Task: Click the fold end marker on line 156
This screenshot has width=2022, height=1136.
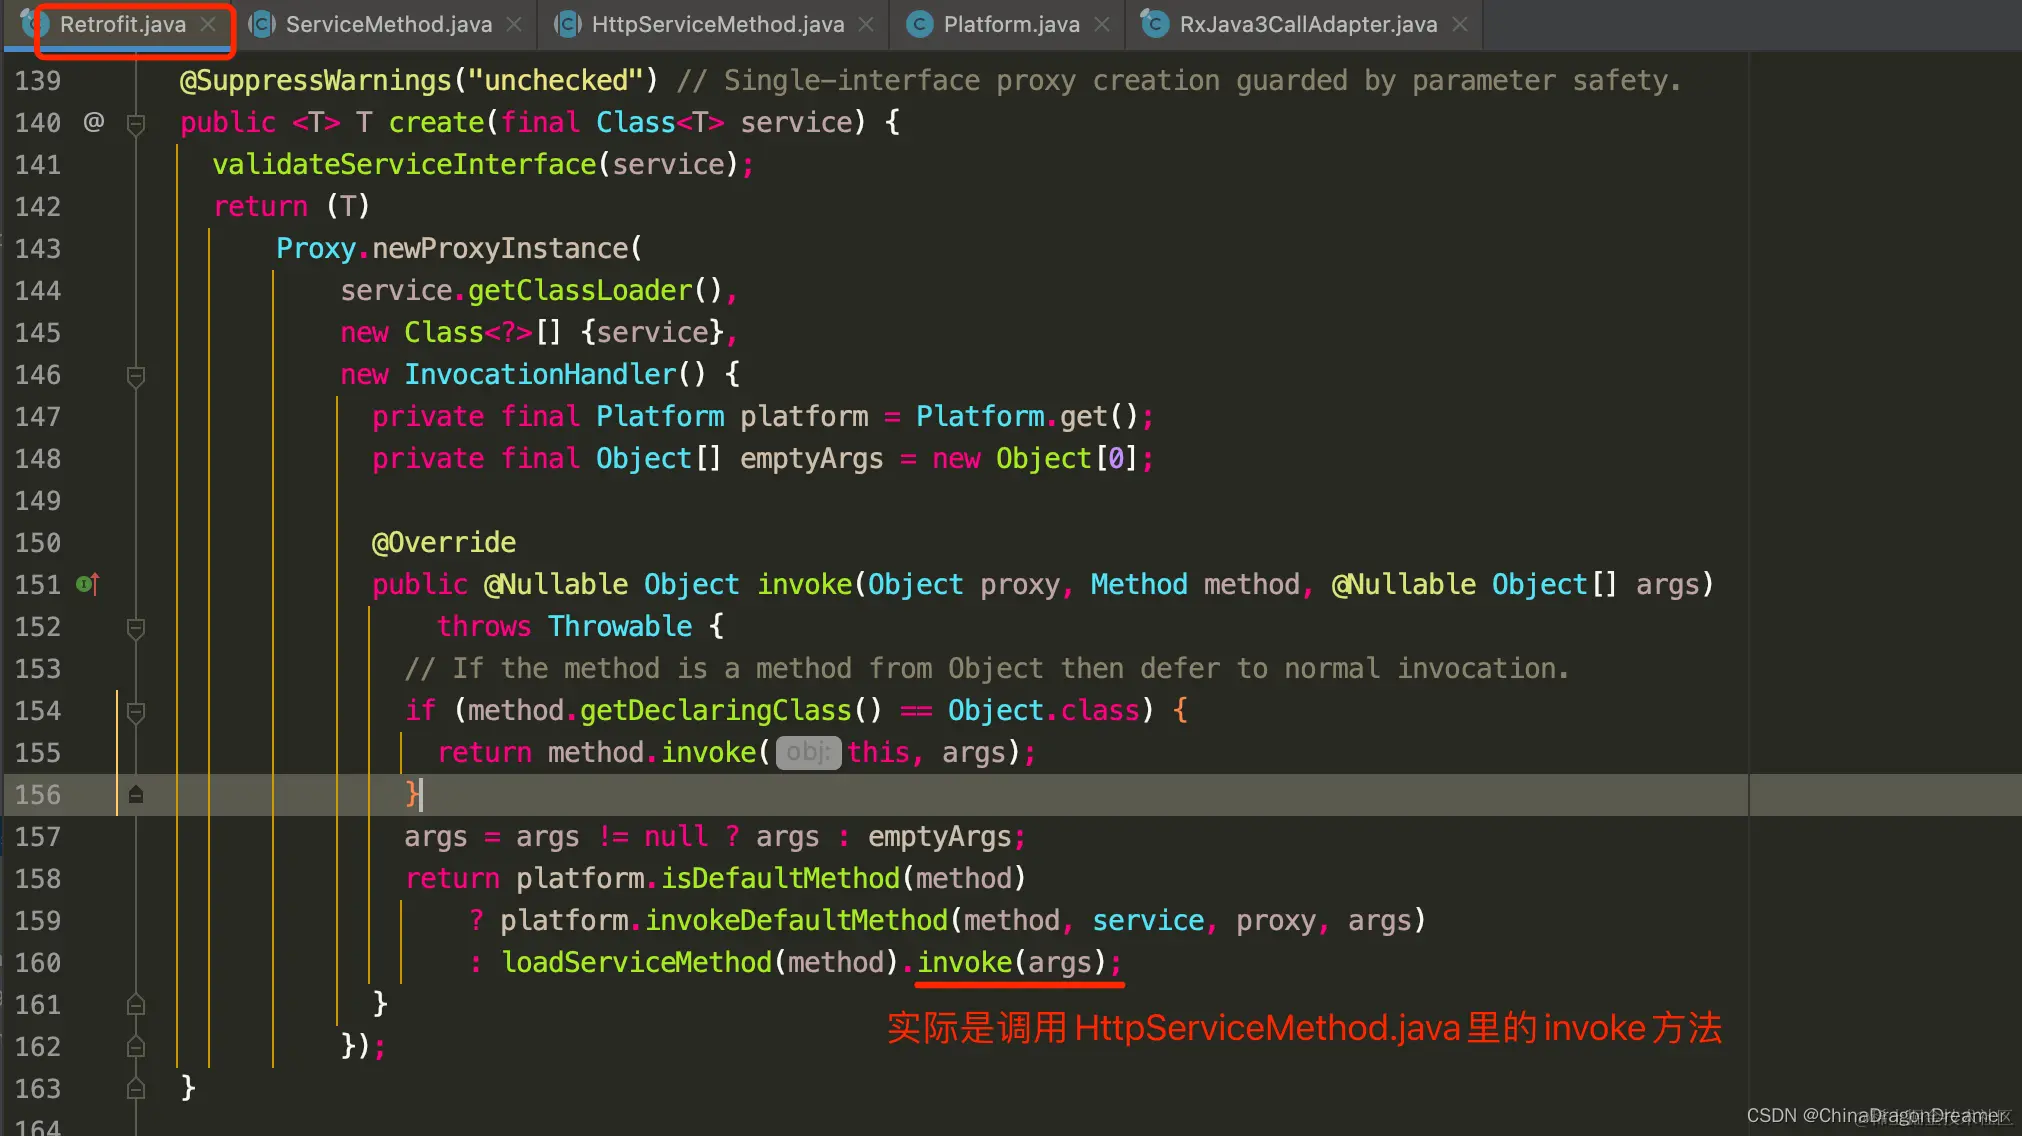Action: [x=136, y=795]
